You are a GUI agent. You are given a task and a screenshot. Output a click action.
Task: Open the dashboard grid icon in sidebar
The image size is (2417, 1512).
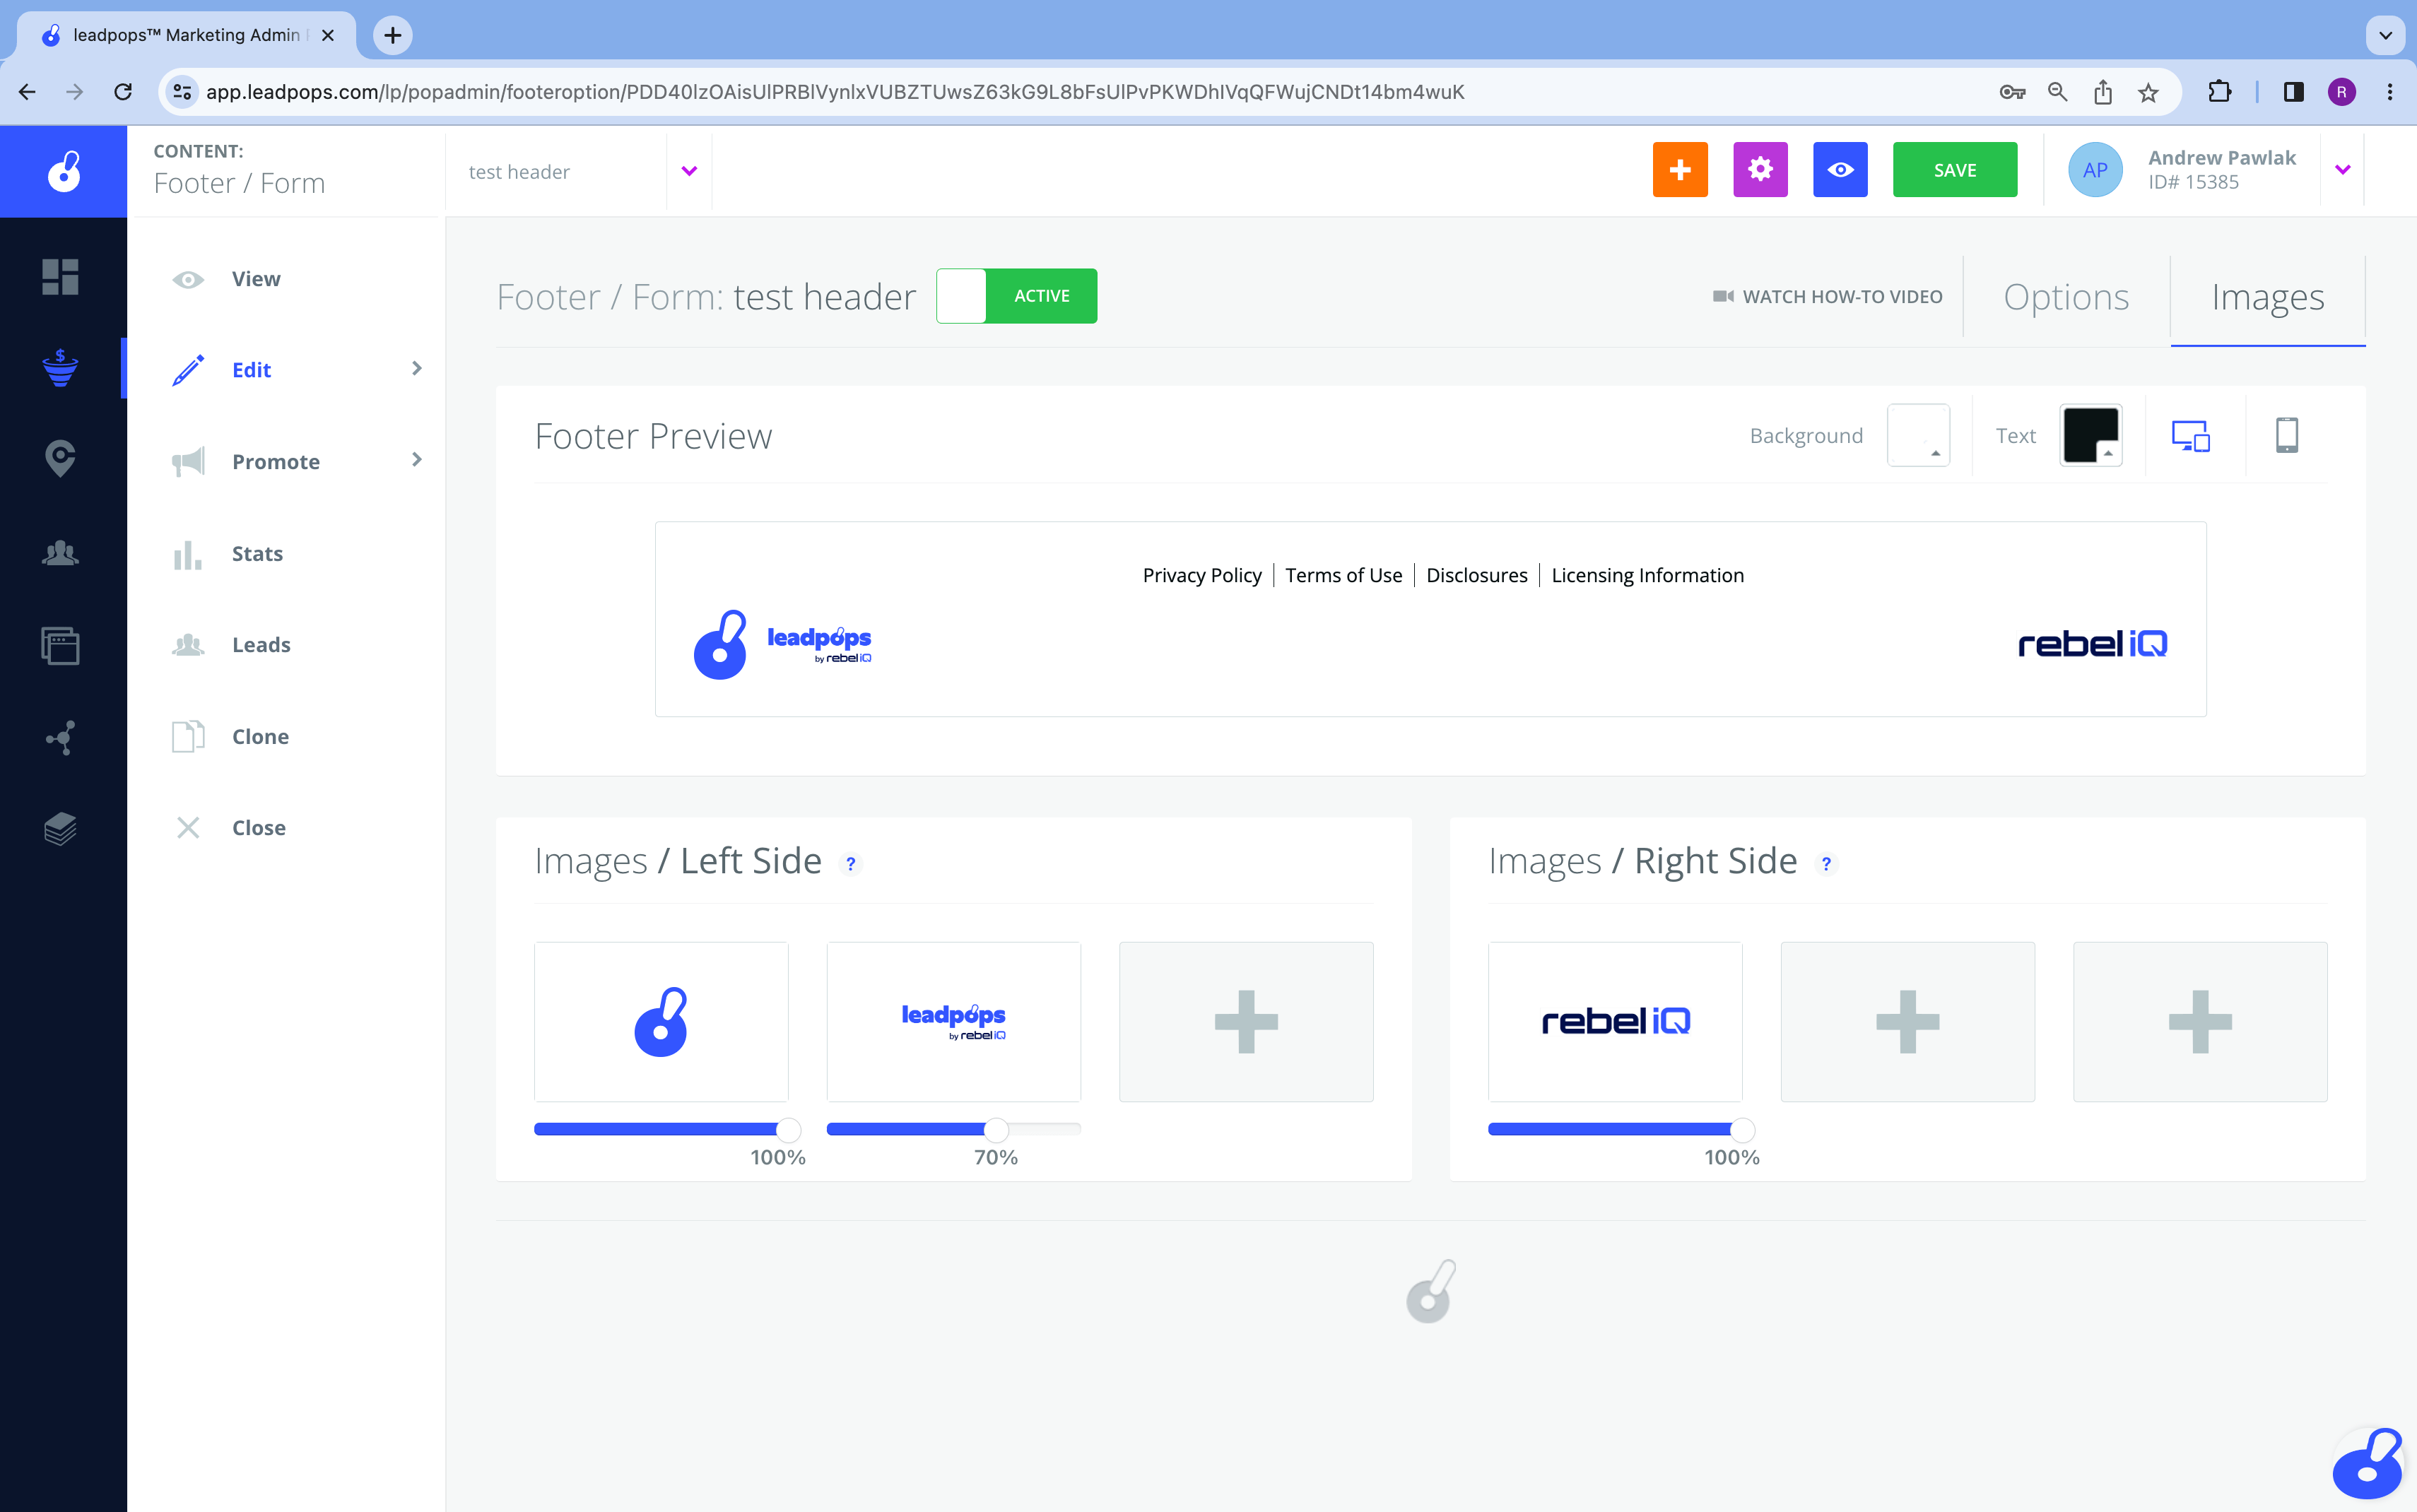click(x=60, y=277)
